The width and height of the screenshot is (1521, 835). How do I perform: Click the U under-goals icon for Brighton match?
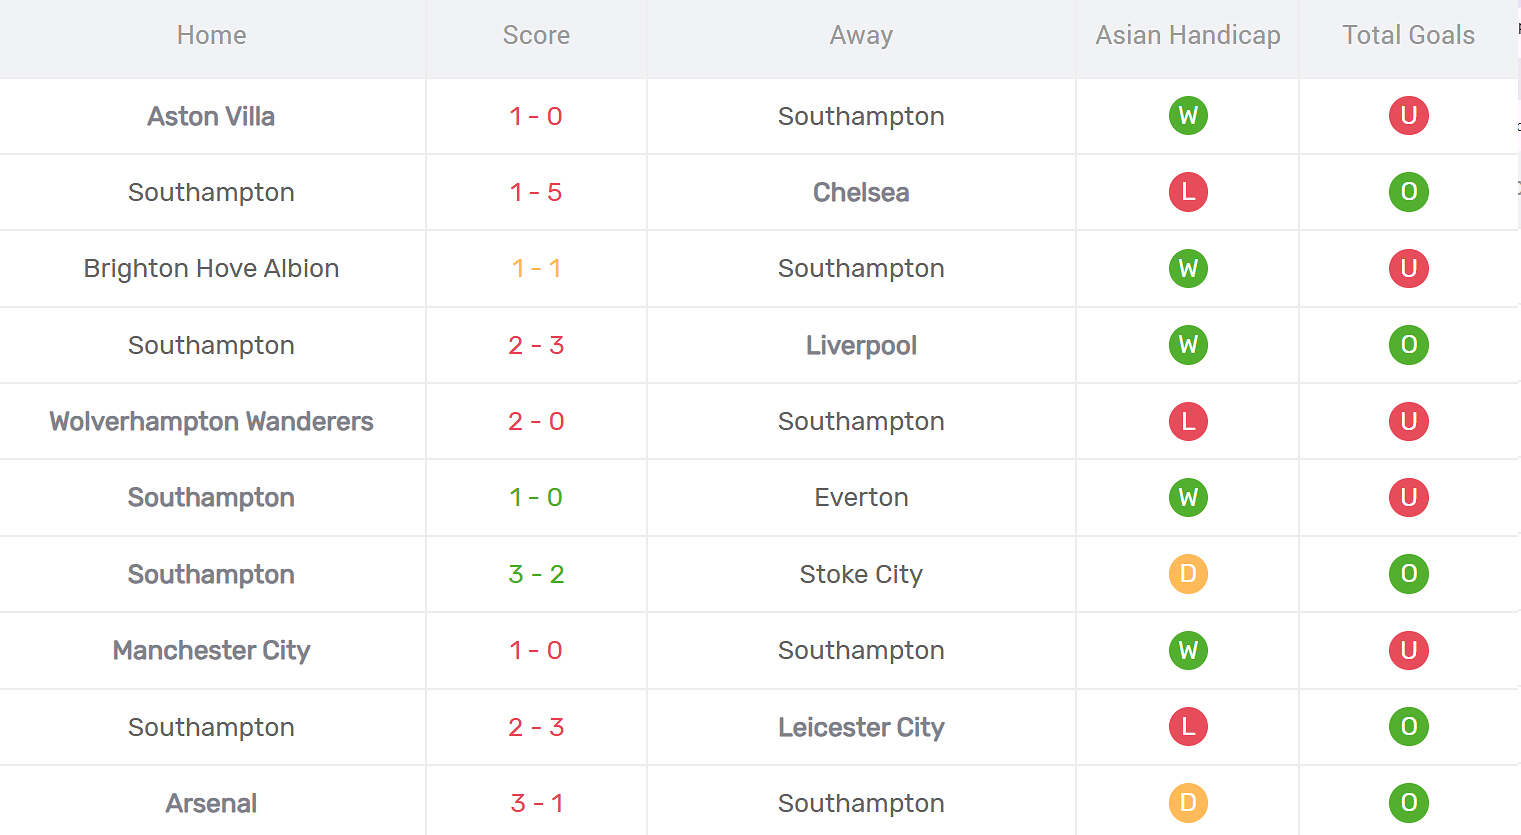click(x=1409, y=268)
